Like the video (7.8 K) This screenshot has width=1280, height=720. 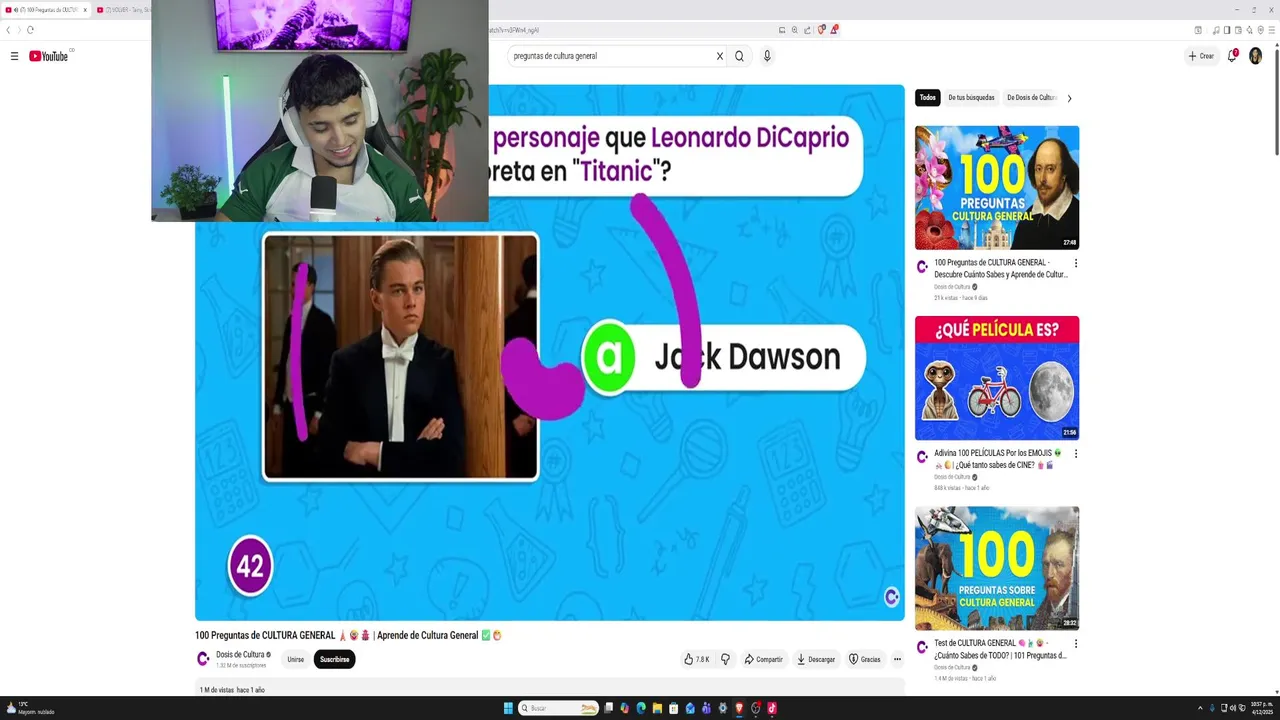tap(697, 659)
